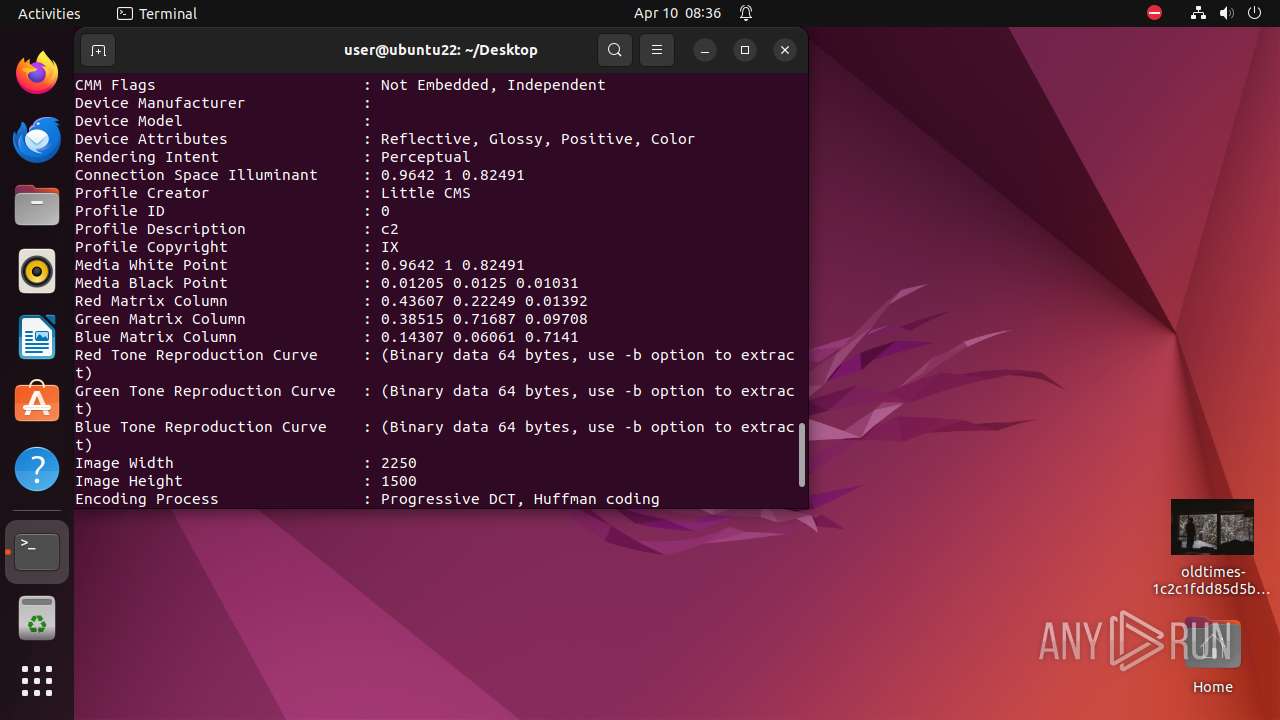Click 'Blue Tone Reproduction Curve' label
The height and width of the screenshot is (720, 1280).
pos(201,427)
